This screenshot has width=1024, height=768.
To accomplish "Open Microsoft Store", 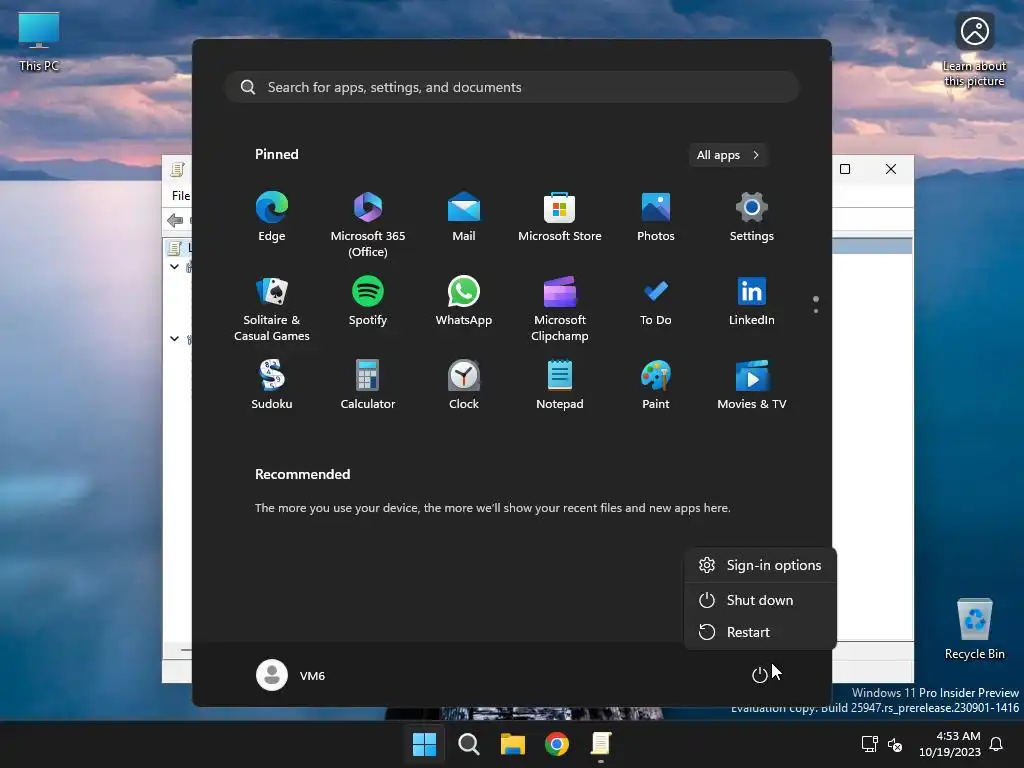I will [x=560, y=217].
